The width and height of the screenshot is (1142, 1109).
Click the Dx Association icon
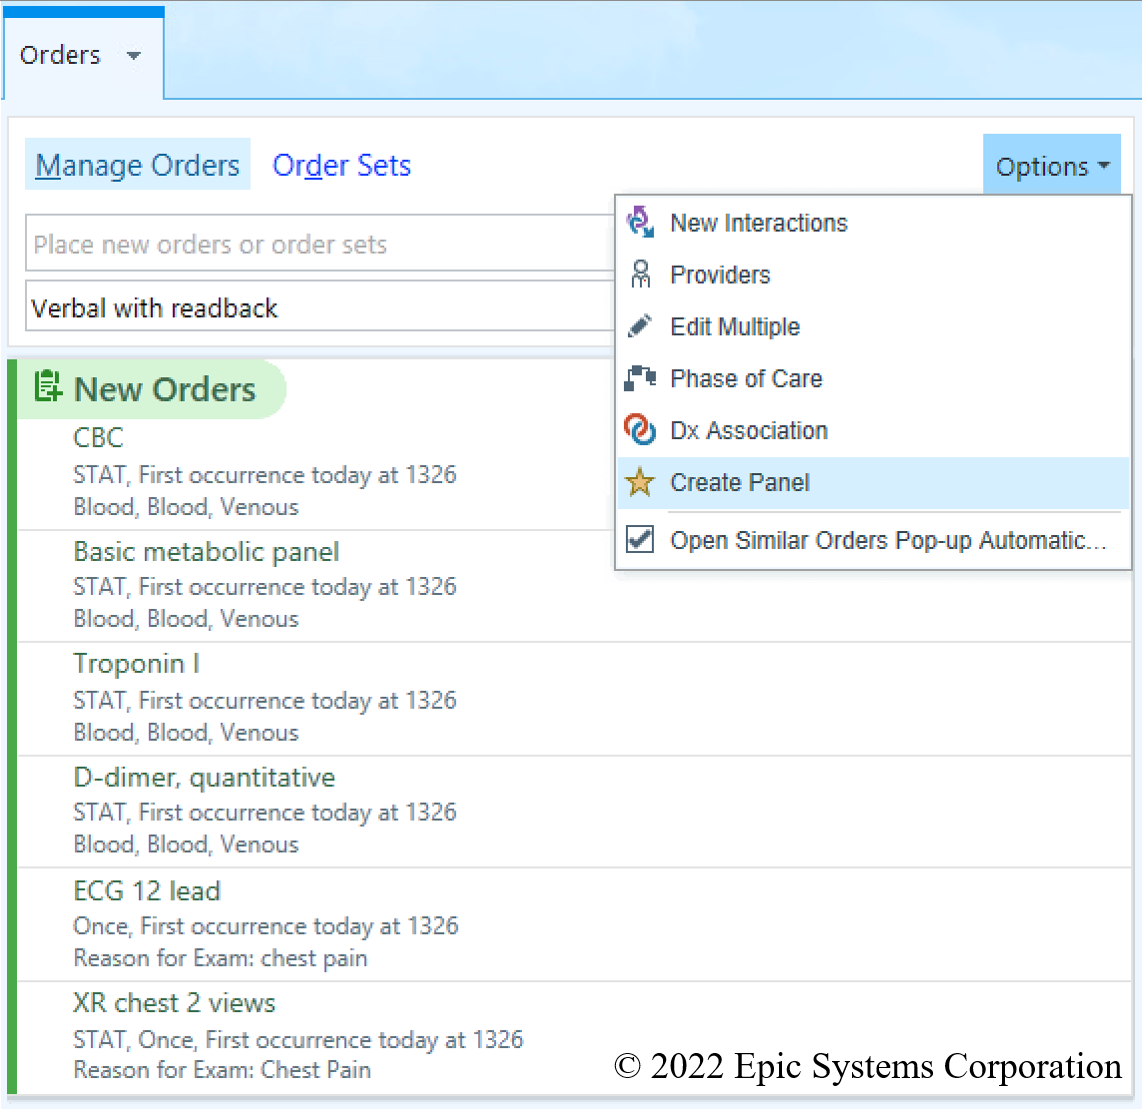640,430
